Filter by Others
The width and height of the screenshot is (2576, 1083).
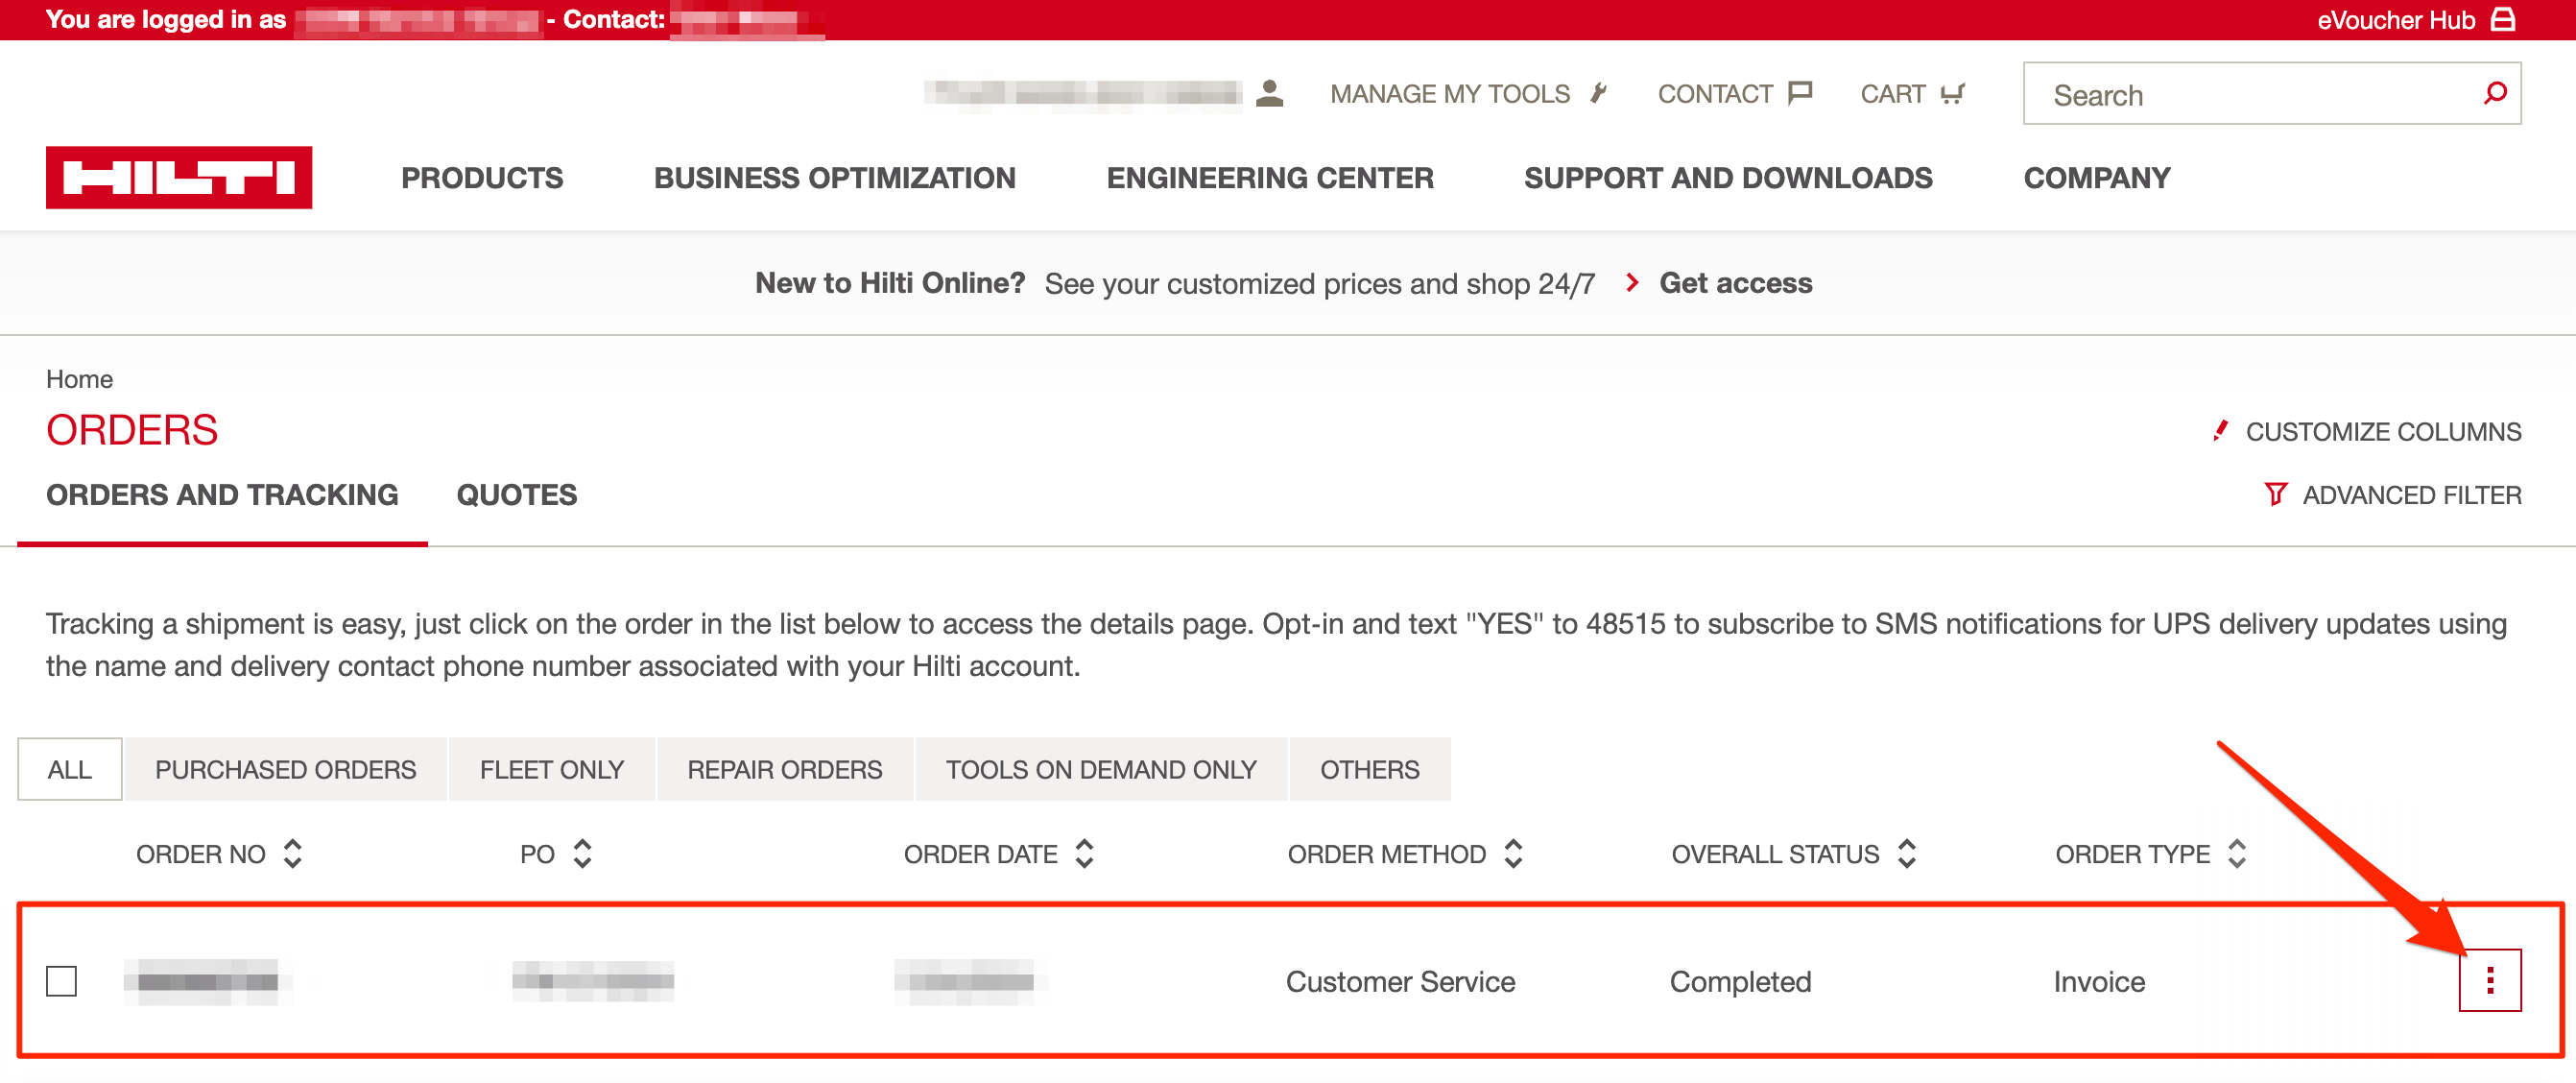coord(1369,769)
